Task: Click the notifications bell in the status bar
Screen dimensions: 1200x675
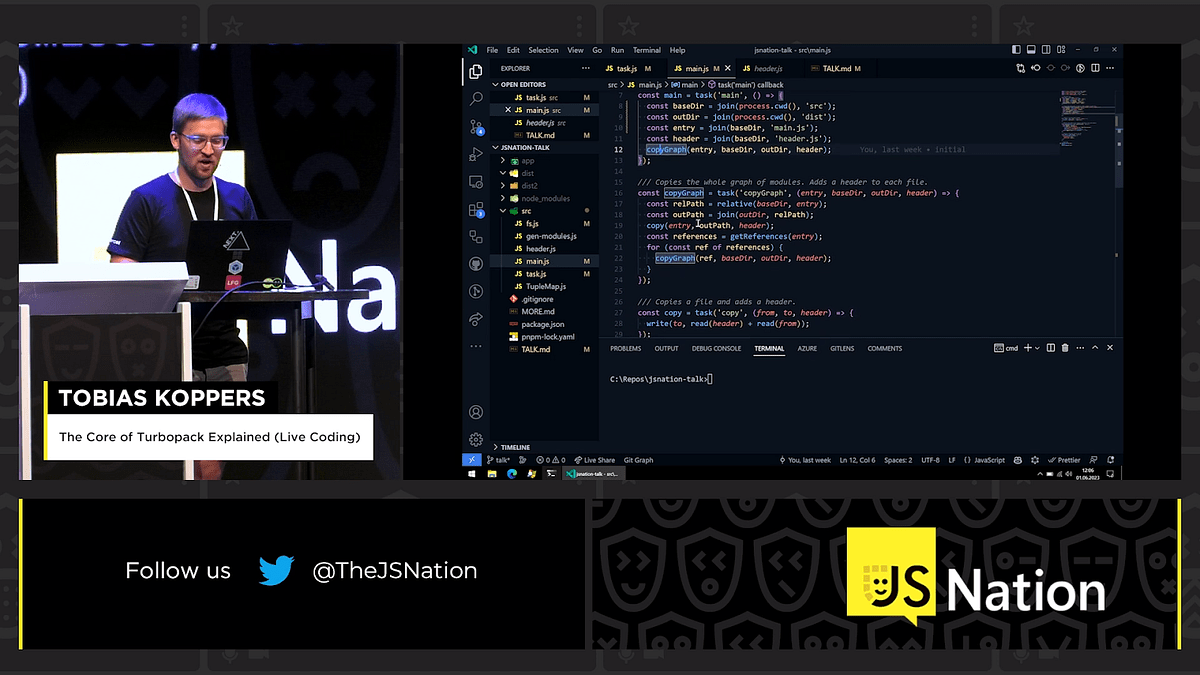Action: [1112, 460]
